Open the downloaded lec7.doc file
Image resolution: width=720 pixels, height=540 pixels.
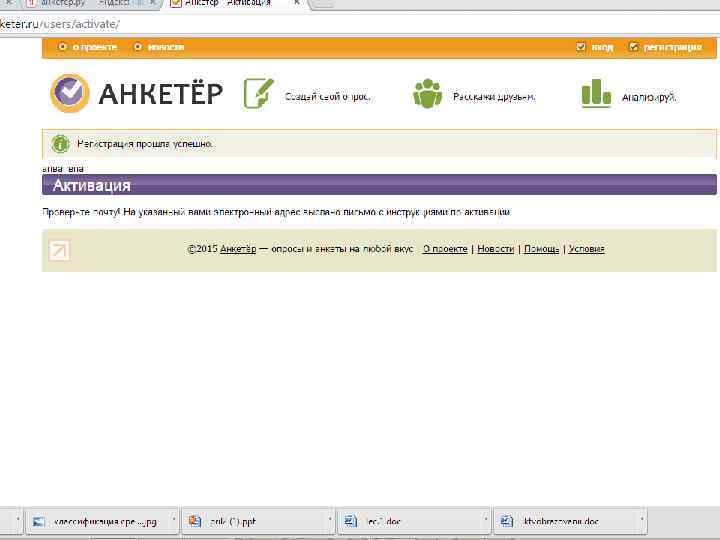(414, 521)
